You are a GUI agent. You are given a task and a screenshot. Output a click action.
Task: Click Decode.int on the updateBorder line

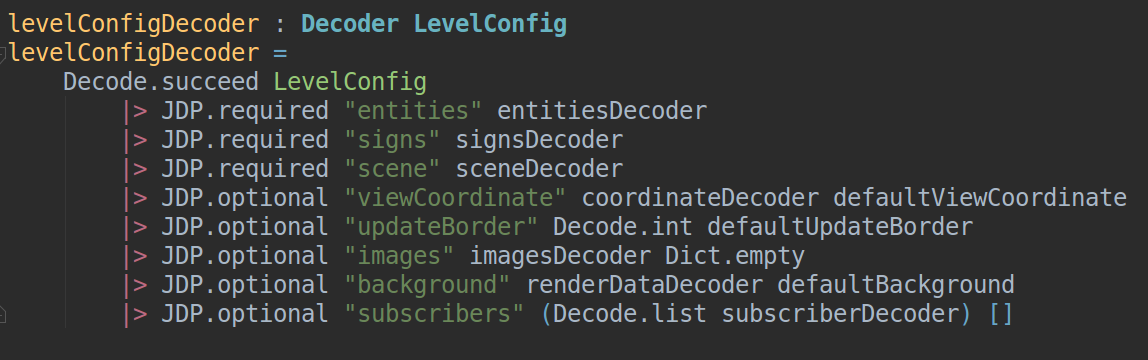click(x=623, y=227)
